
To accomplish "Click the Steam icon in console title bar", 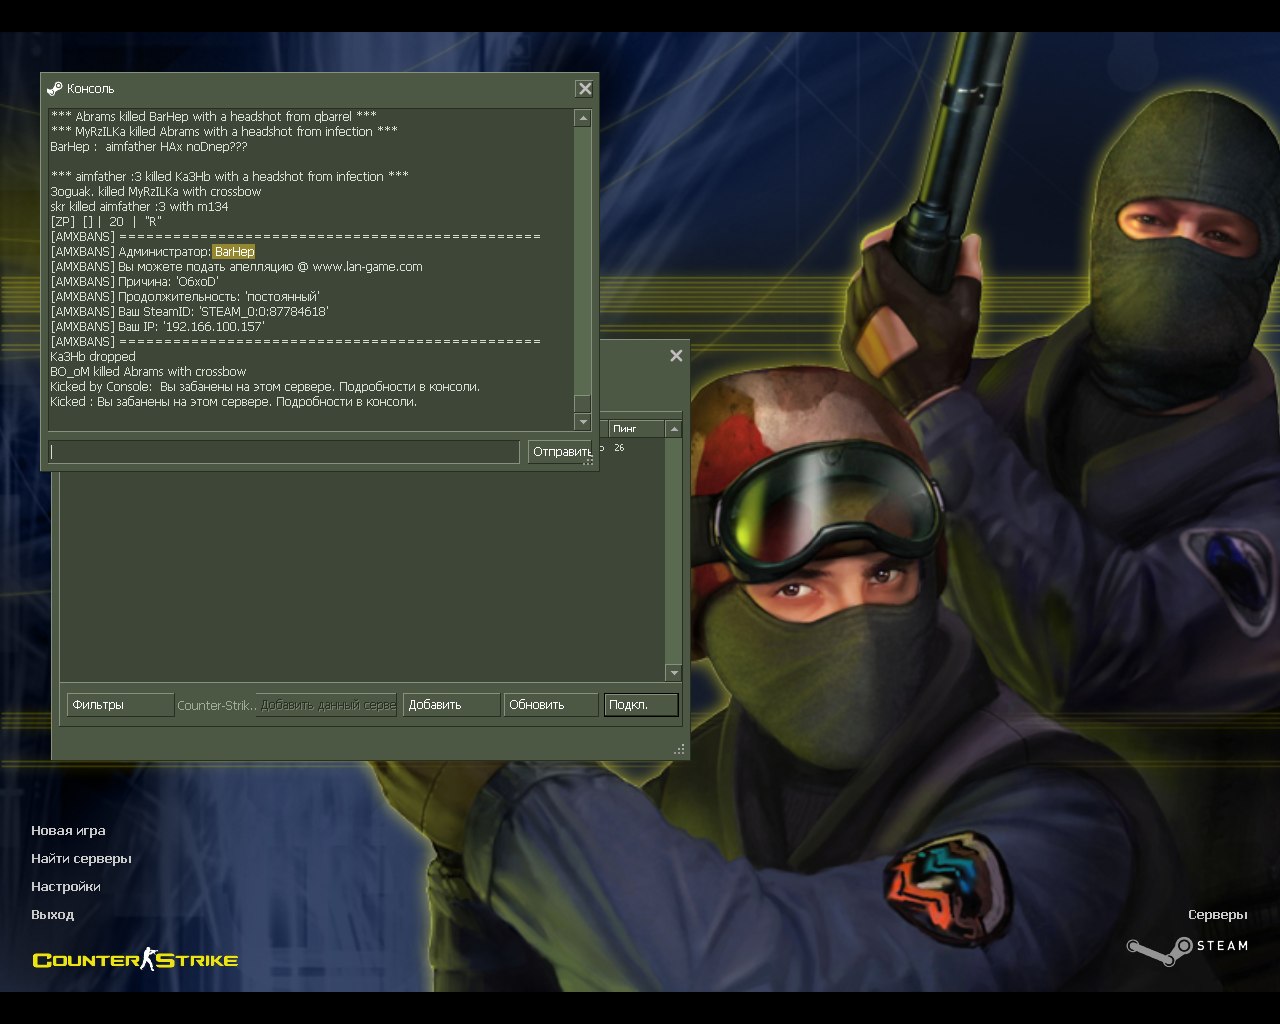I will [x=55, y=89].
